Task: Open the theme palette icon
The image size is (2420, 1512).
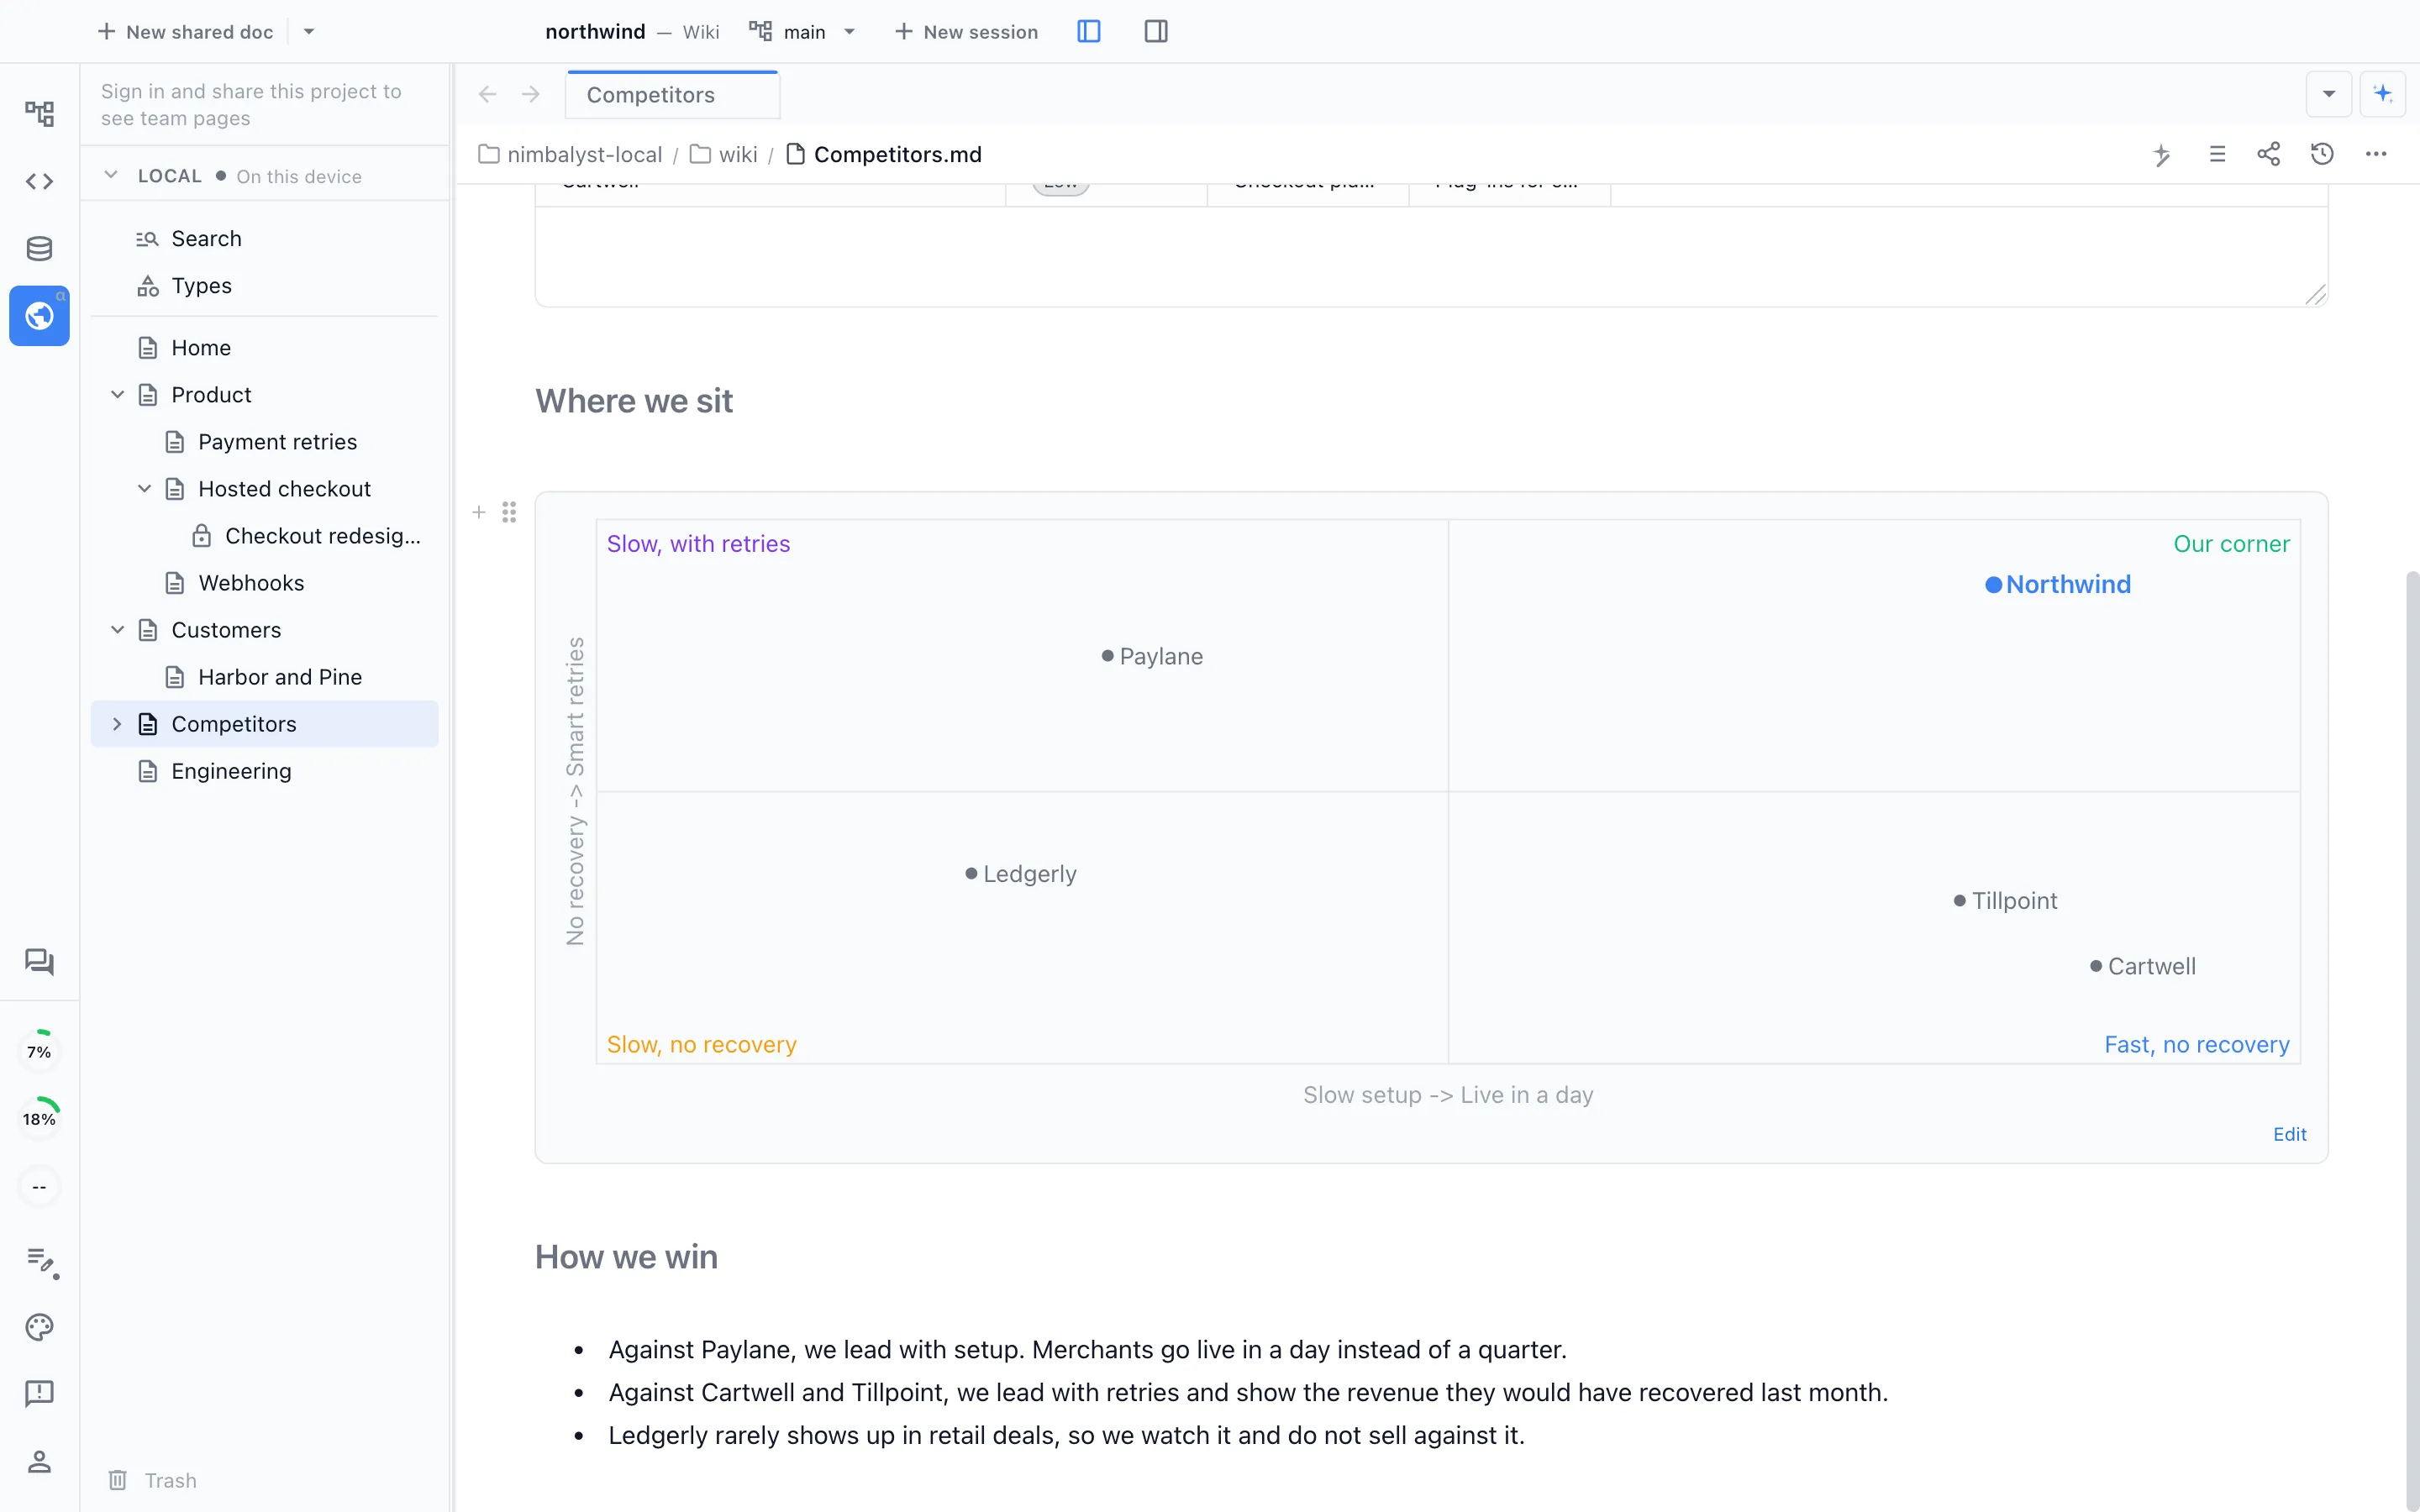Action: click(x=39, y=1327)
